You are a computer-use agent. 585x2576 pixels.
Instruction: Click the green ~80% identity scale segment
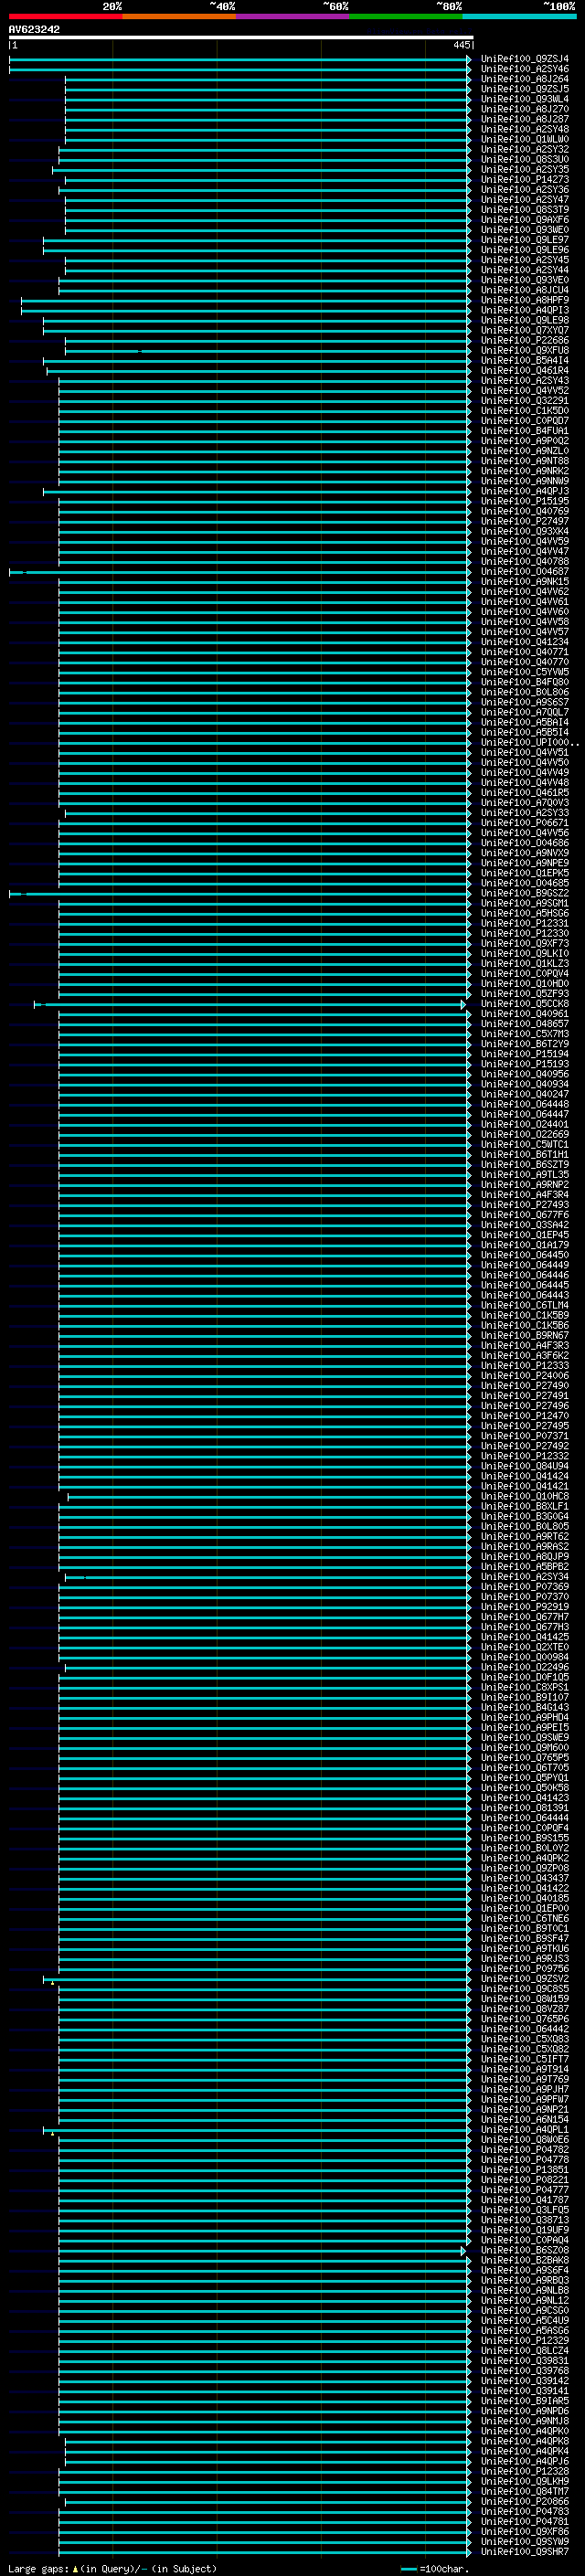tap(406, 16)
